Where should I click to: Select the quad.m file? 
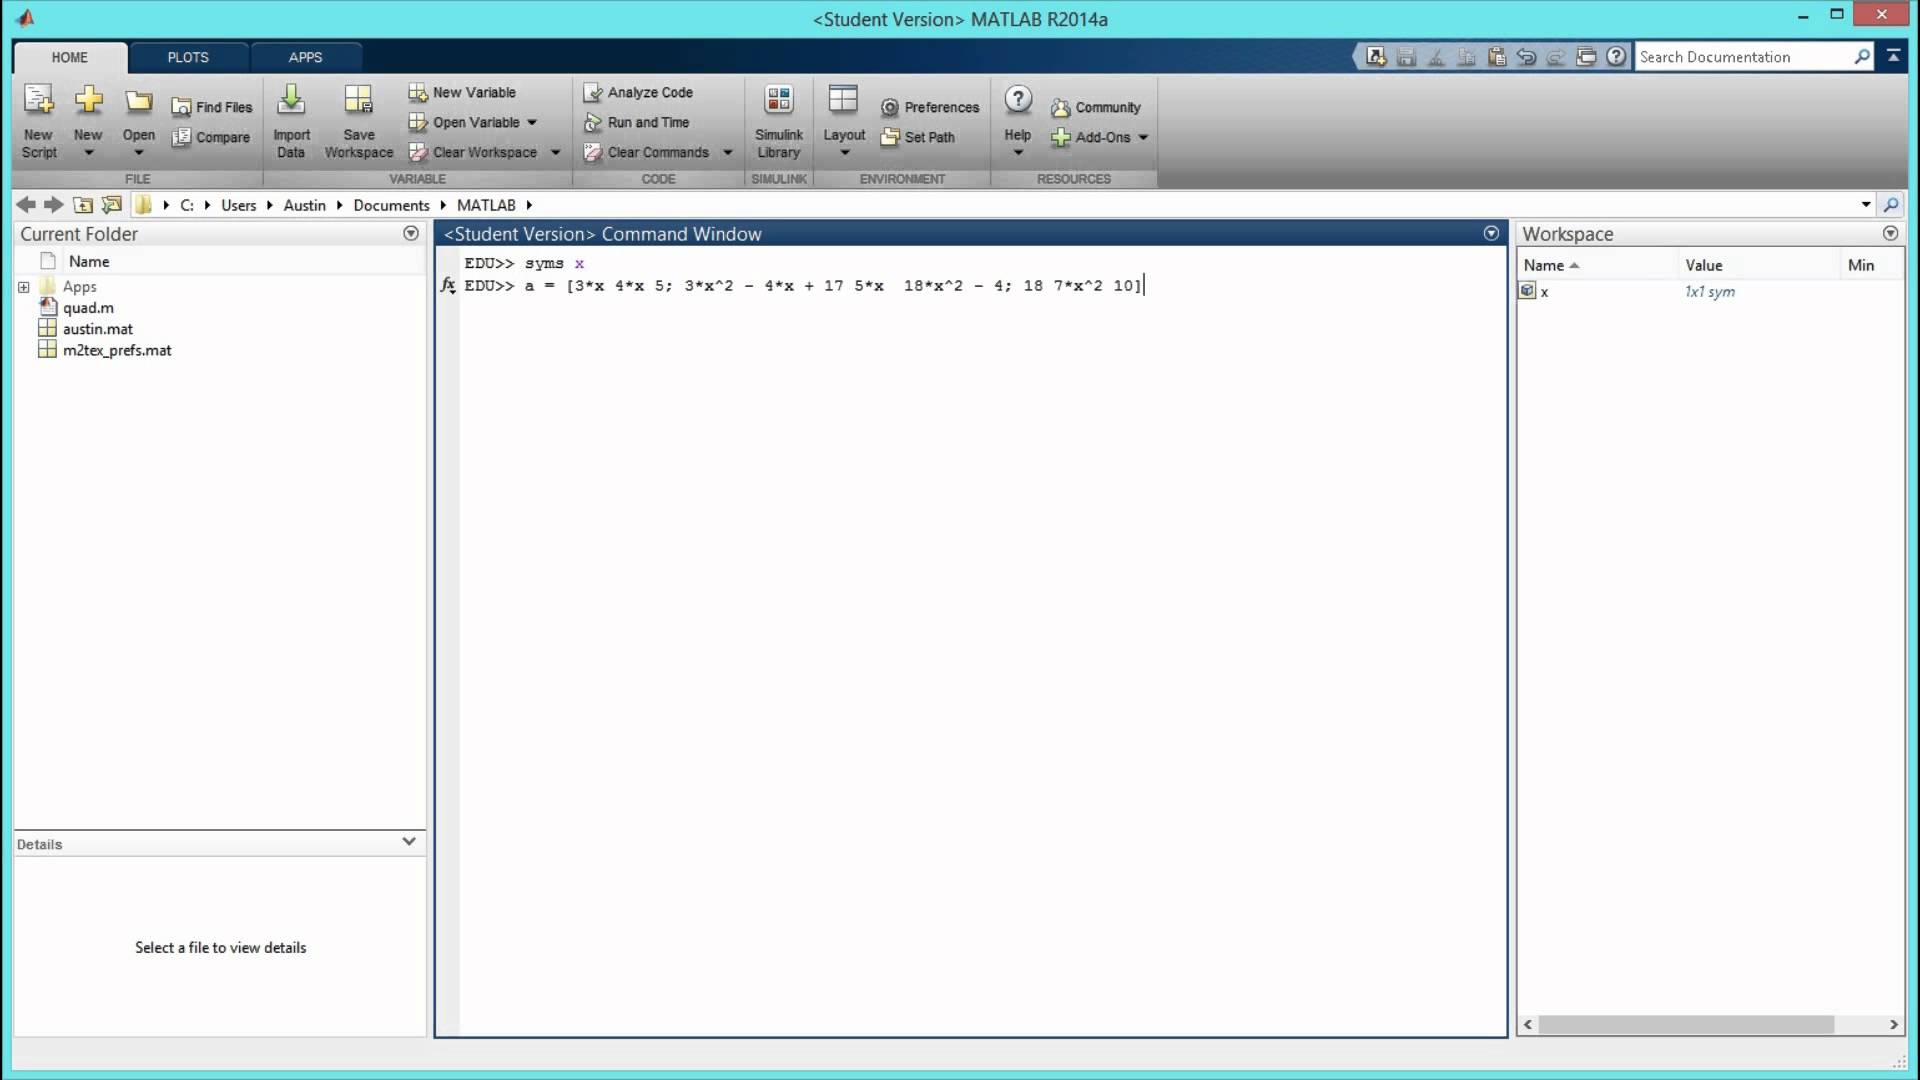88,308
